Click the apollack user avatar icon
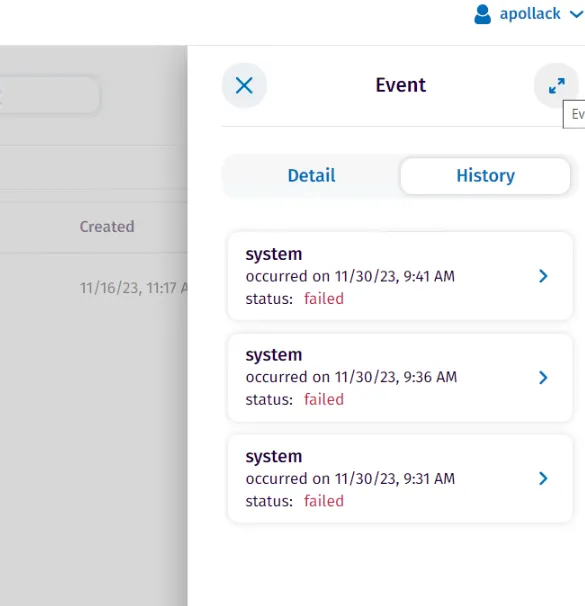 pyautogui.click(x=482, y=14)
